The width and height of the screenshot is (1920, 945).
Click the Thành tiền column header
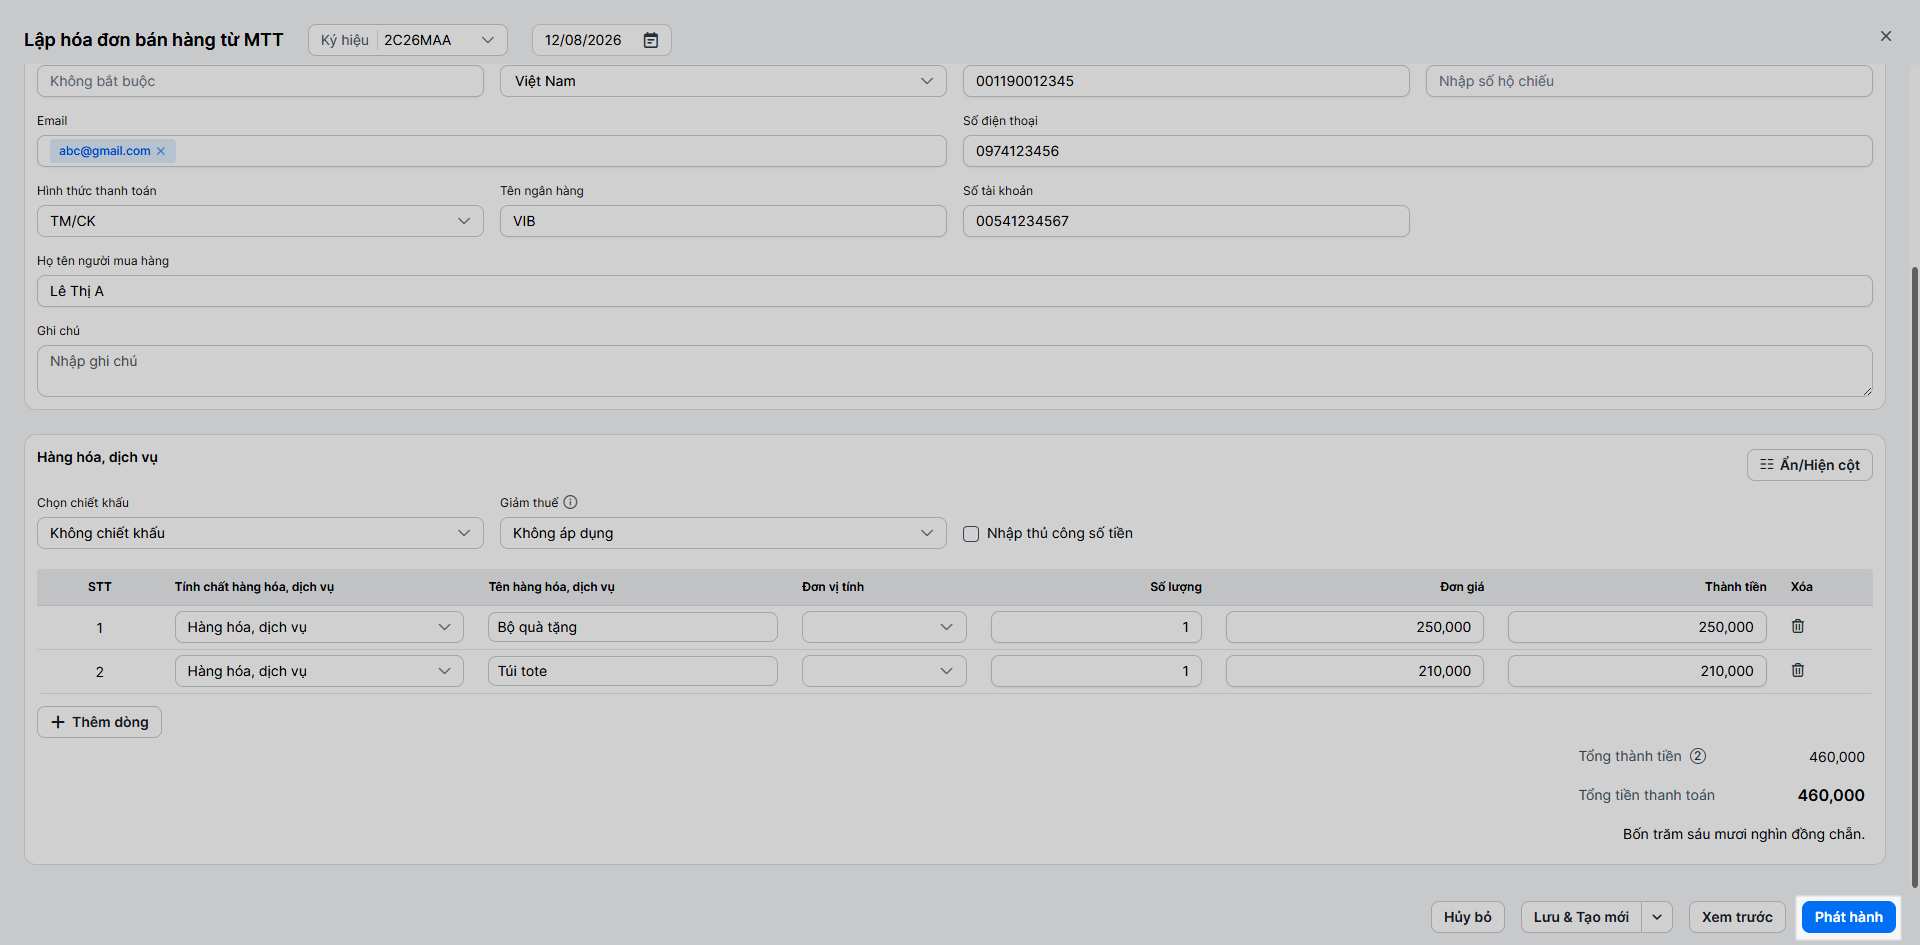(1736, 587)
